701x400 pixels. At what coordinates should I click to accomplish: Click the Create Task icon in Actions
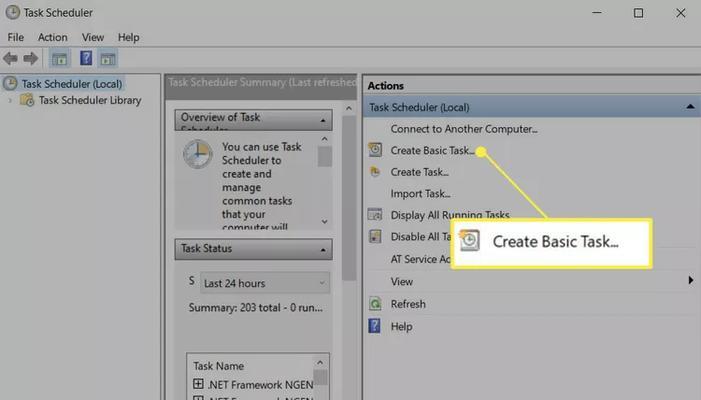375,172
